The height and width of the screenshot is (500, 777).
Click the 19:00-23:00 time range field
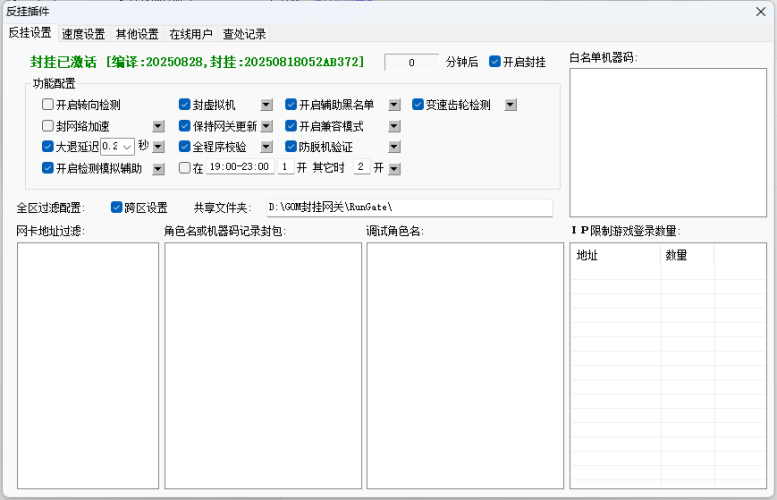coord(238,168)
